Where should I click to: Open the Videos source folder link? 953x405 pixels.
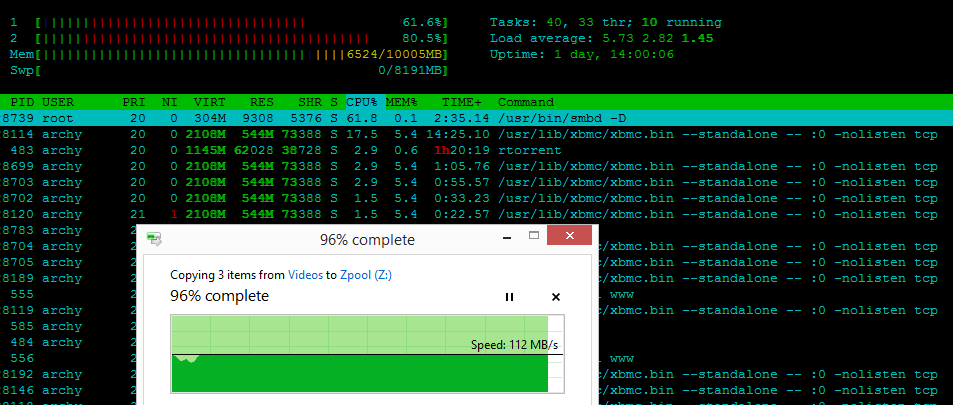(x=305, y=273)
